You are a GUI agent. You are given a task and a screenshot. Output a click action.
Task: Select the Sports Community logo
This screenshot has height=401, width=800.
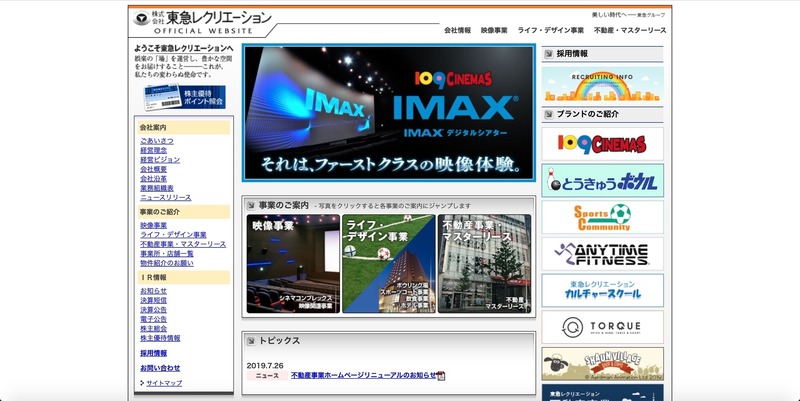pyautogui.click(x=602, y=217)
